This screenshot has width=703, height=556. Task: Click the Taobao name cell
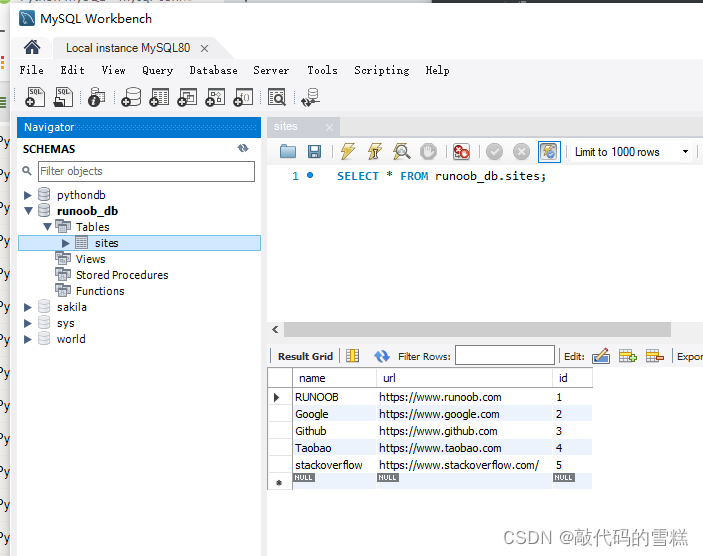click(334, 448)
